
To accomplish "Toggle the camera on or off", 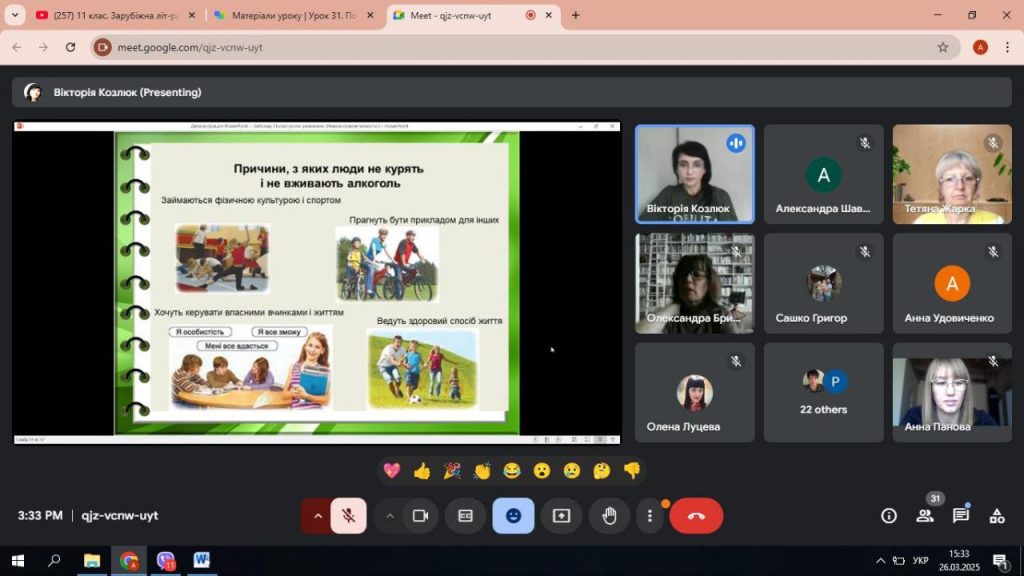I will point(421,516).
